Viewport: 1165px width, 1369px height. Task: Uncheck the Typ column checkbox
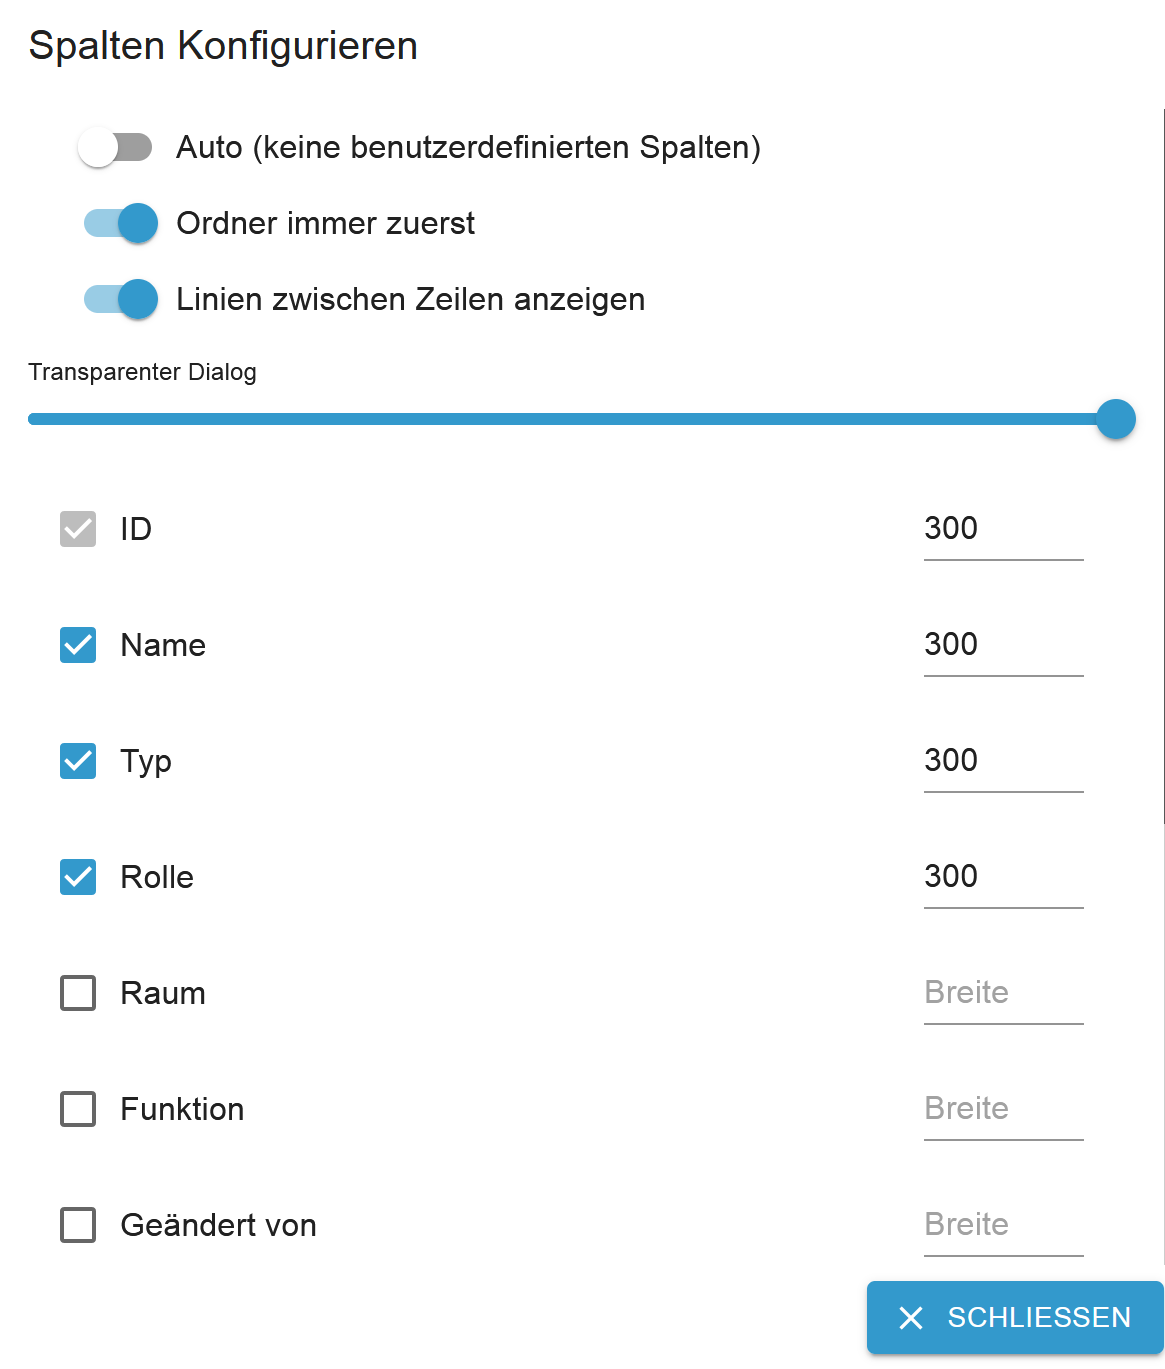tap(77, 761)
